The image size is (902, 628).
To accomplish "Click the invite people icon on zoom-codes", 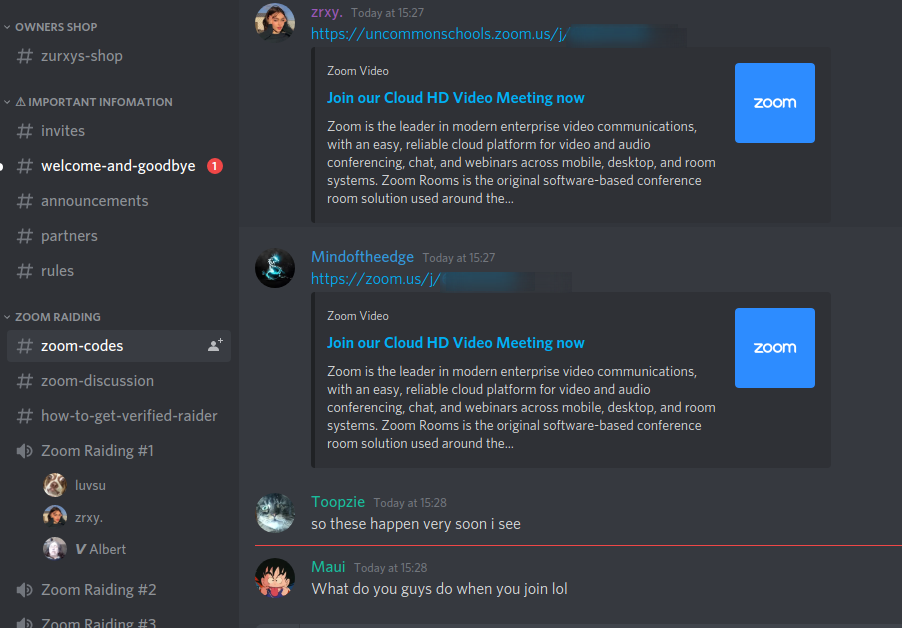I will point(215,345).
